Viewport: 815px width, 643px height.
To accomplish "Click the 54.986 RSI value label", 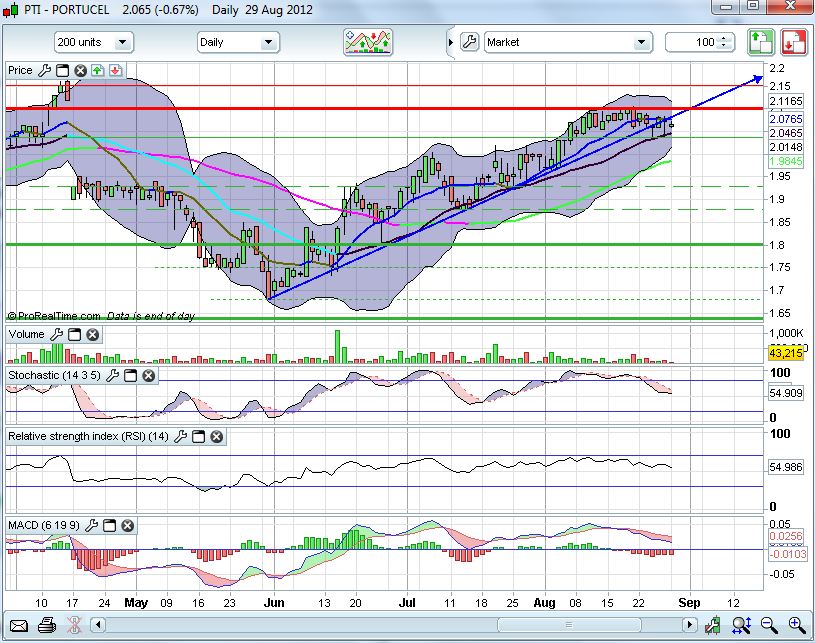I will point(785,467).
